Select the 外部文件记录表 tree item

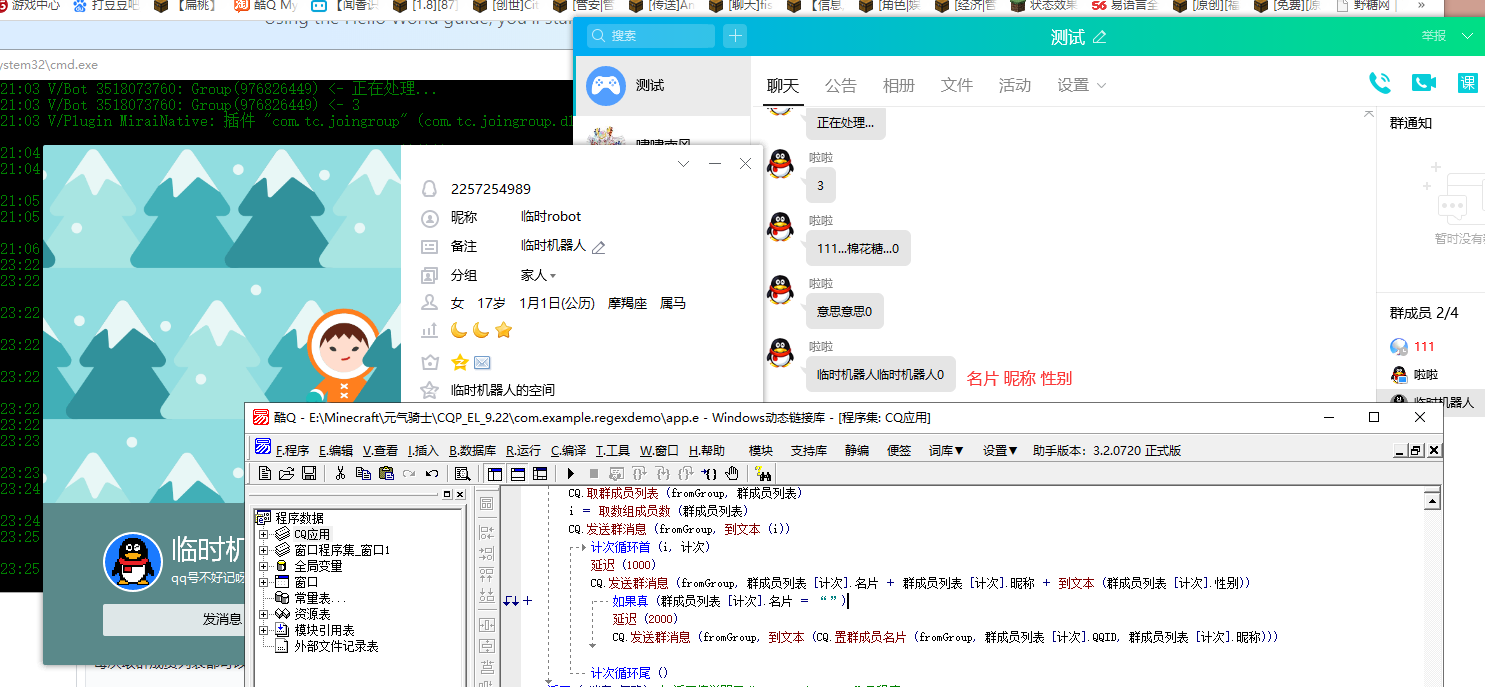tap(328, 646)
